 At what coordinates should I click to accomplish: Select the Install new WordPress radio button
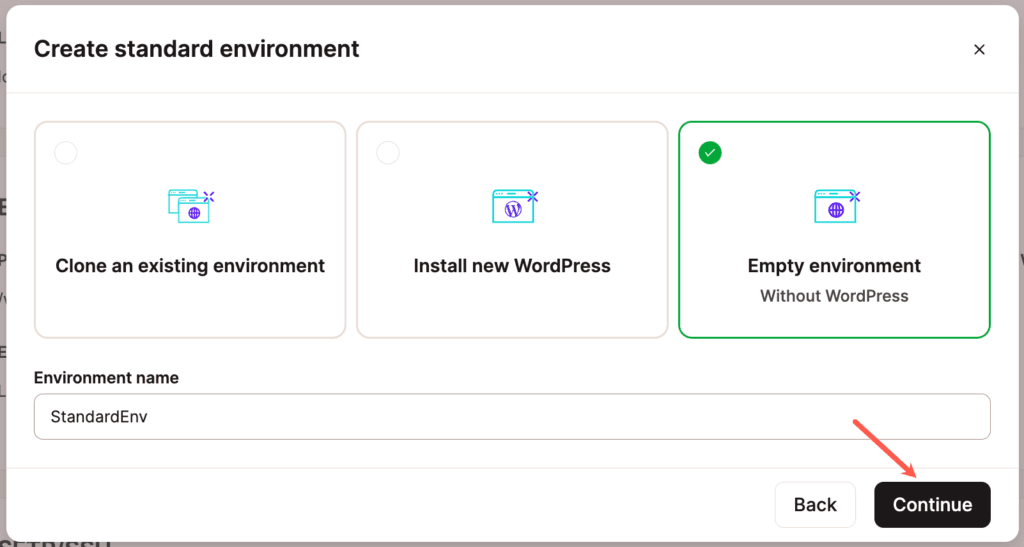click(x=388, y=153)
